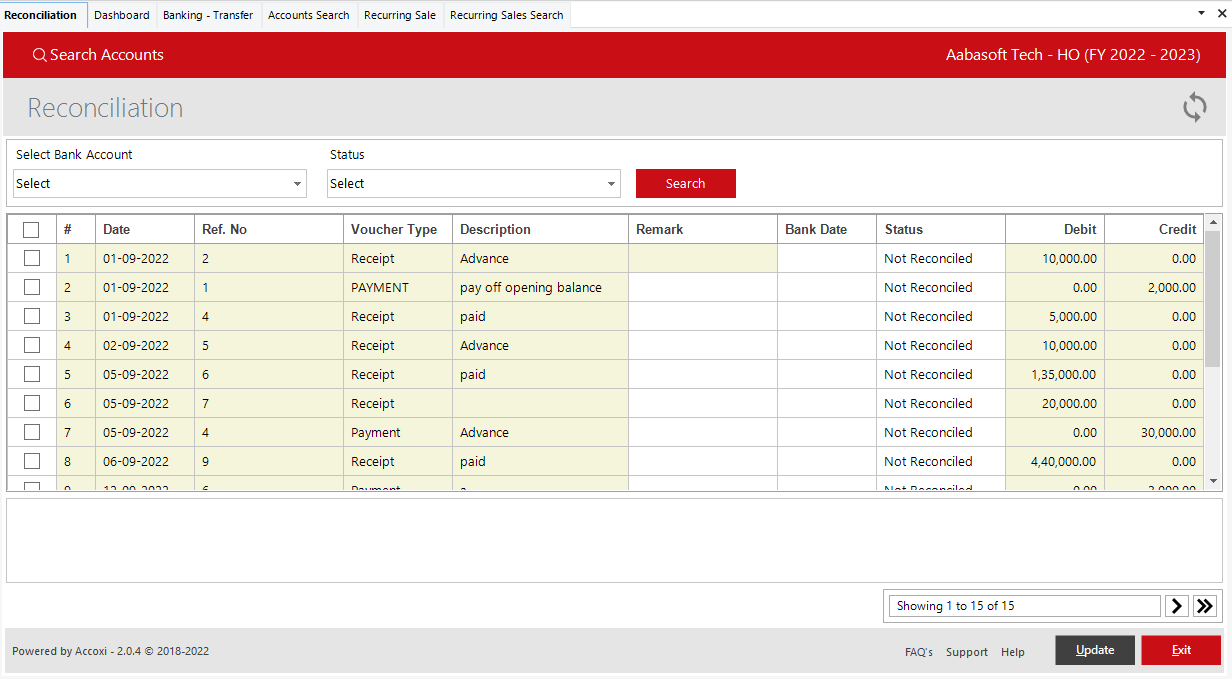Go to Recurring Sales Search tab
Screen dimensions: 1232x679
click(x=507, y=15)
